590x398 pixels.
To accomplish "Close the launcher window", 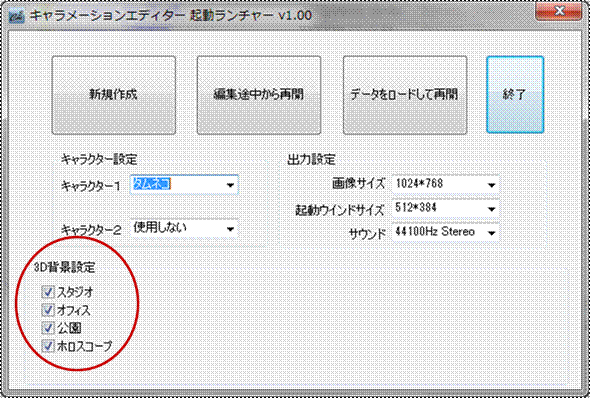I will 559,11.
